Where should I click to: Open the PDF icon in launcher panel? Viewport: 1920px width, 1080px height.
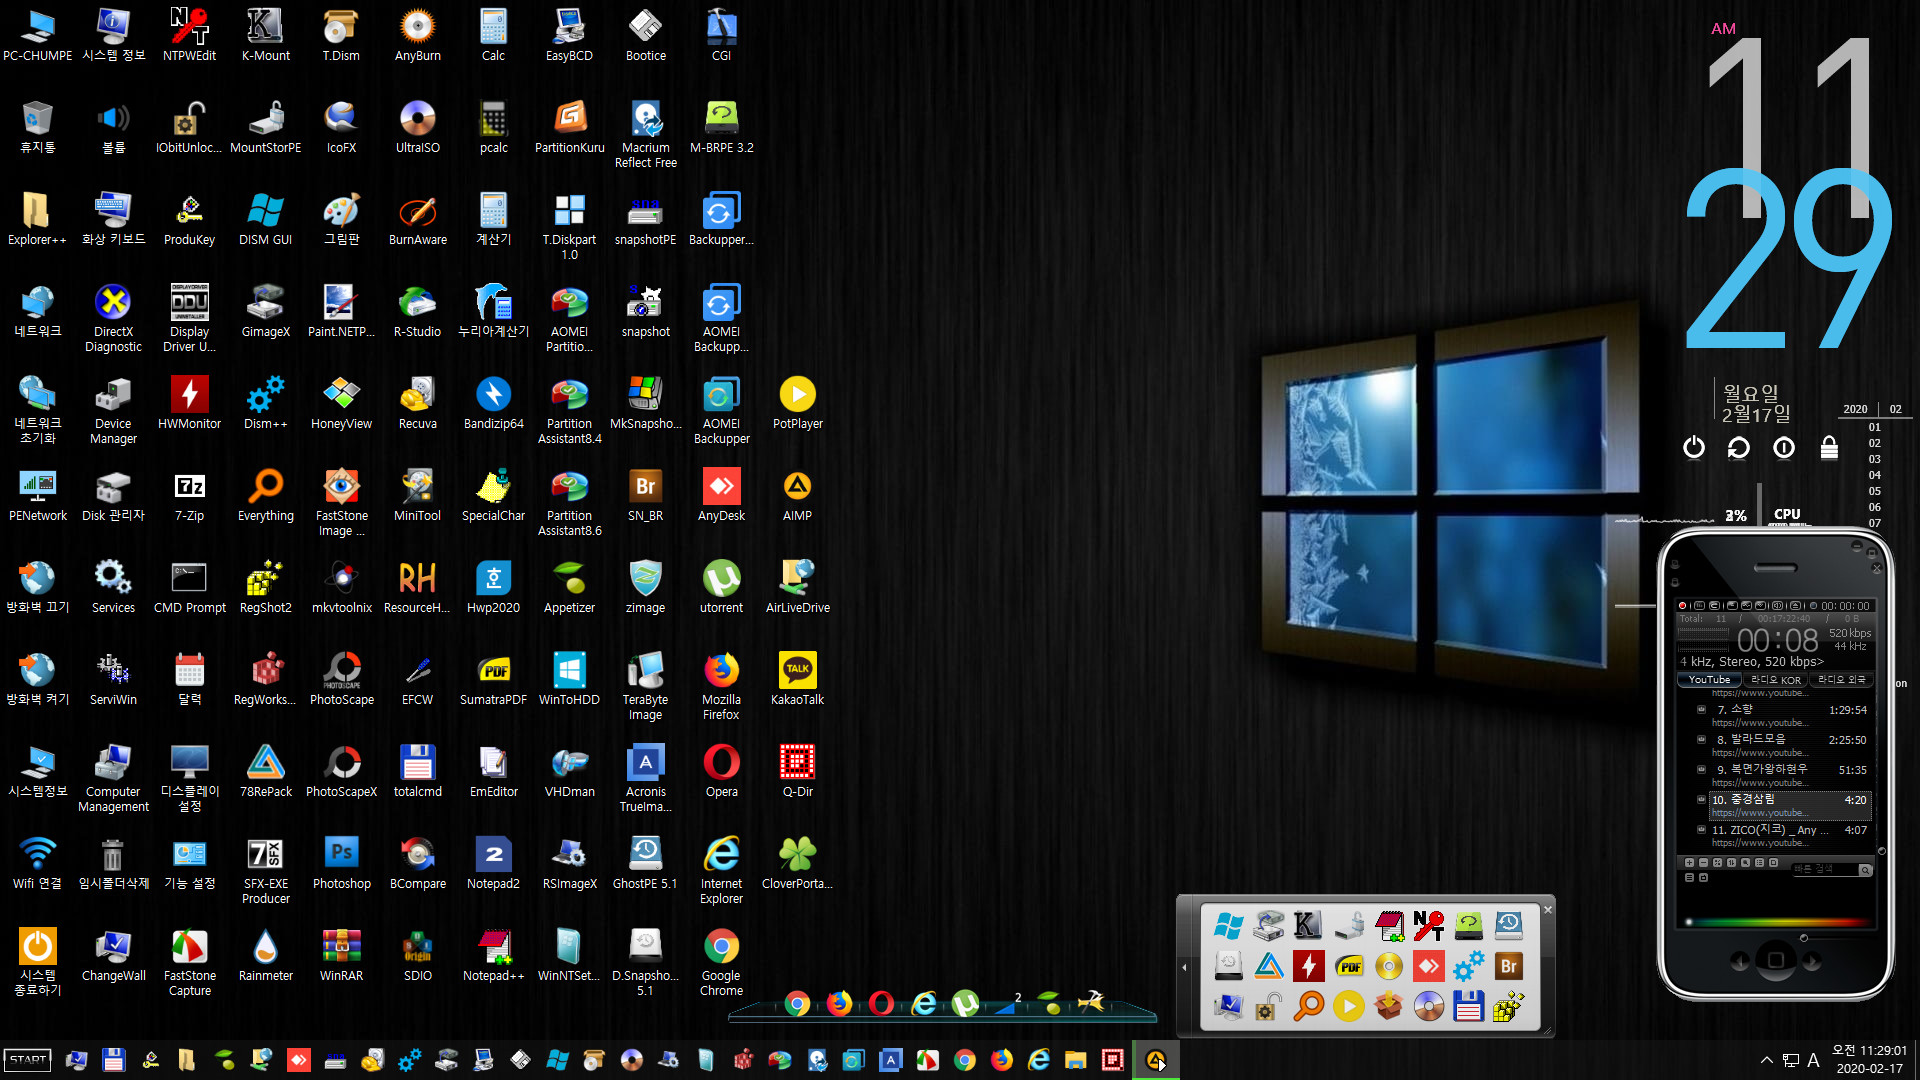tap(1348, 966)
